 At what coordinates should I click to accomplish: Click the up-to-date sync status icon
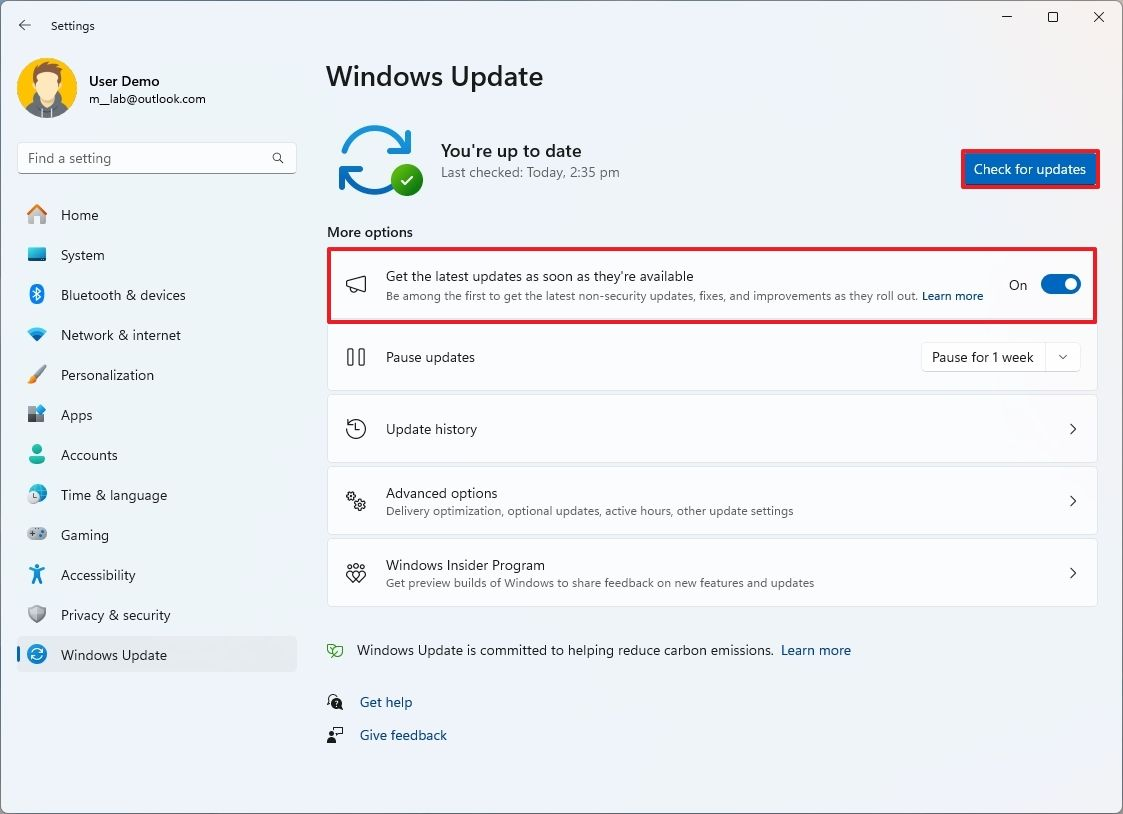(380, 160)
